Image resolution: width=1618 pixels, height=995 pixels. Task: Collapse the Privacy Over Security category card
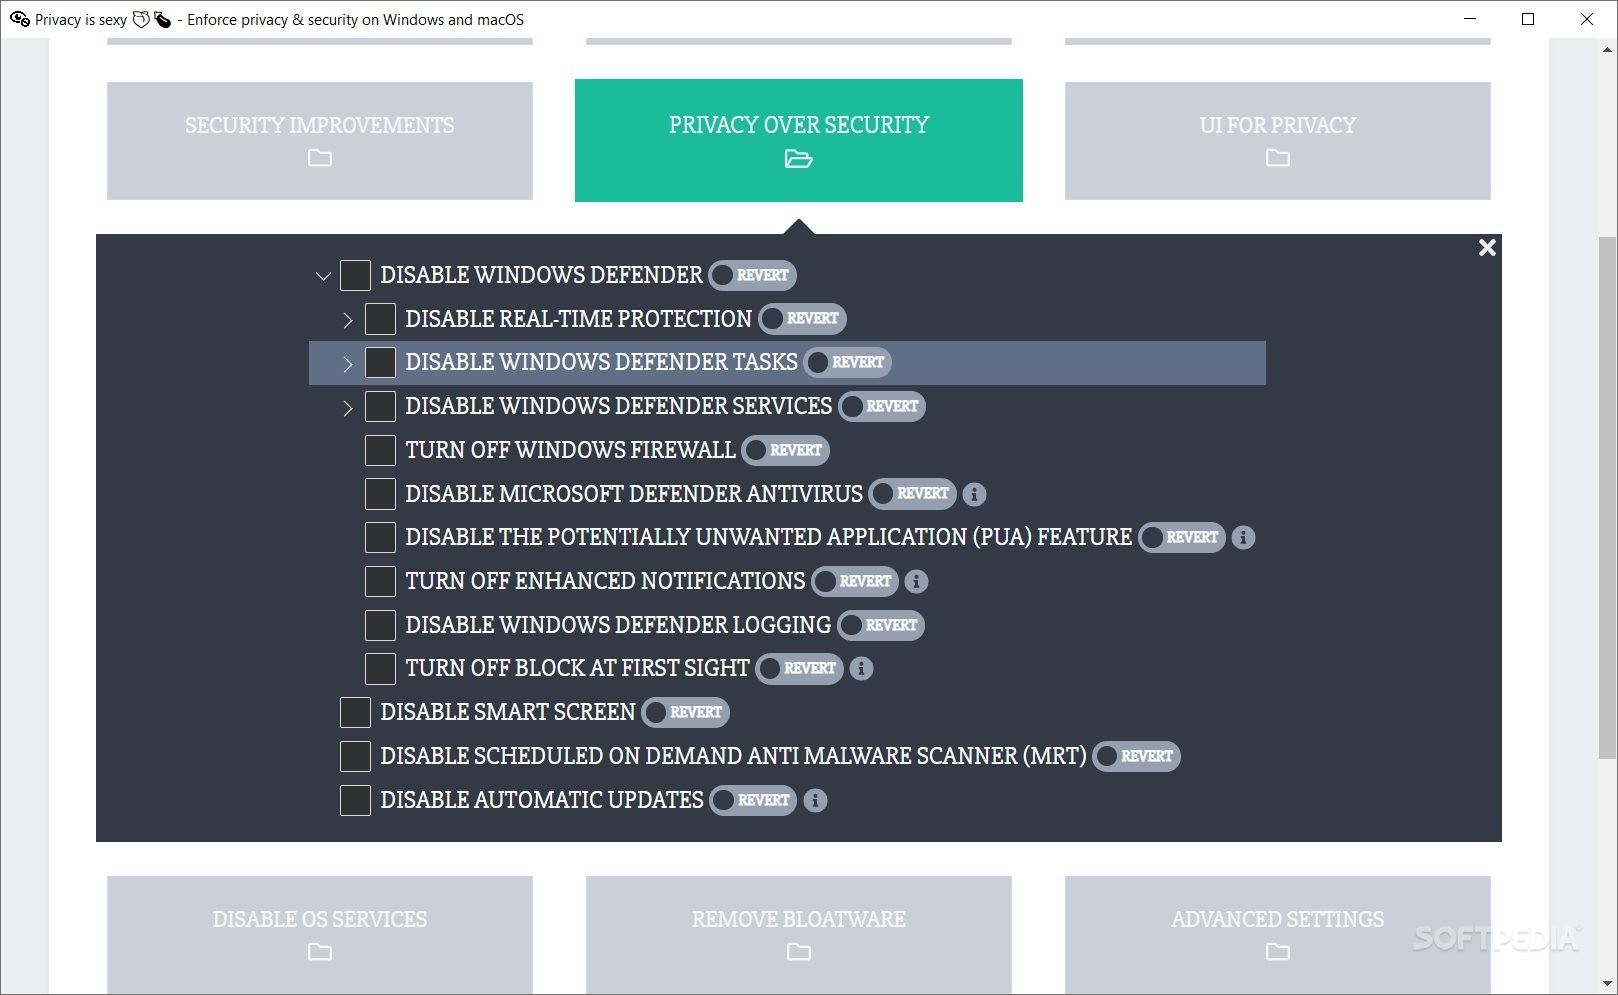pos(799,141)
